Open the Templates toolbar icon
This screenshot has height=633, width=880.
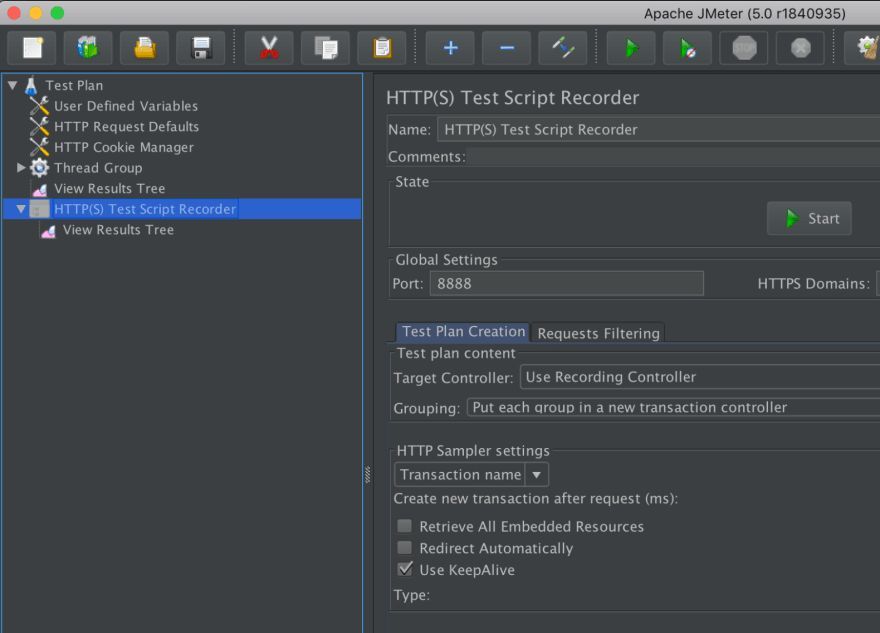coord(88,48)
